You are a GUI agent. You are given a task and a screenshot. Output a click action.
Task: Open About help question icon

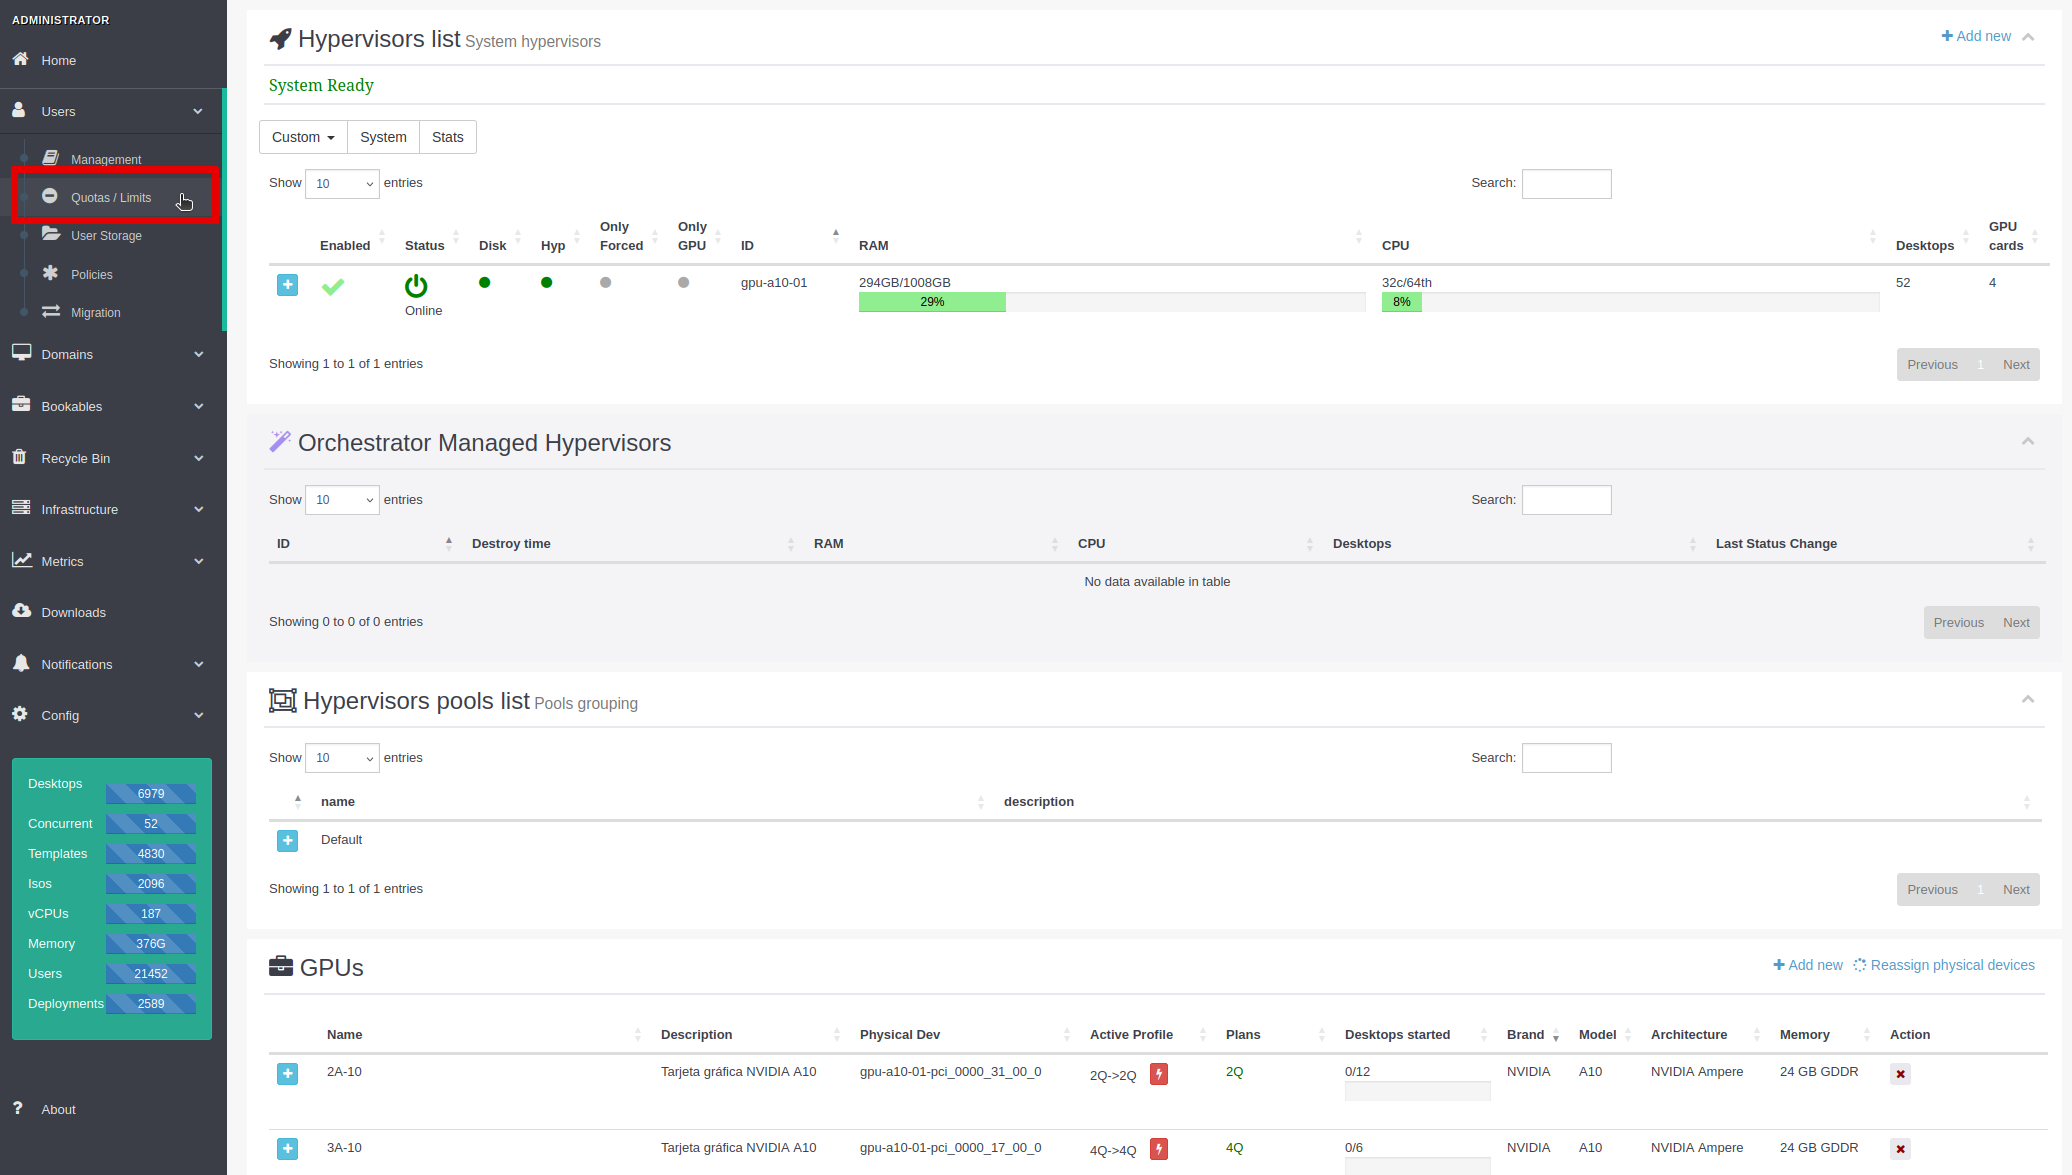coord(18,1108)
